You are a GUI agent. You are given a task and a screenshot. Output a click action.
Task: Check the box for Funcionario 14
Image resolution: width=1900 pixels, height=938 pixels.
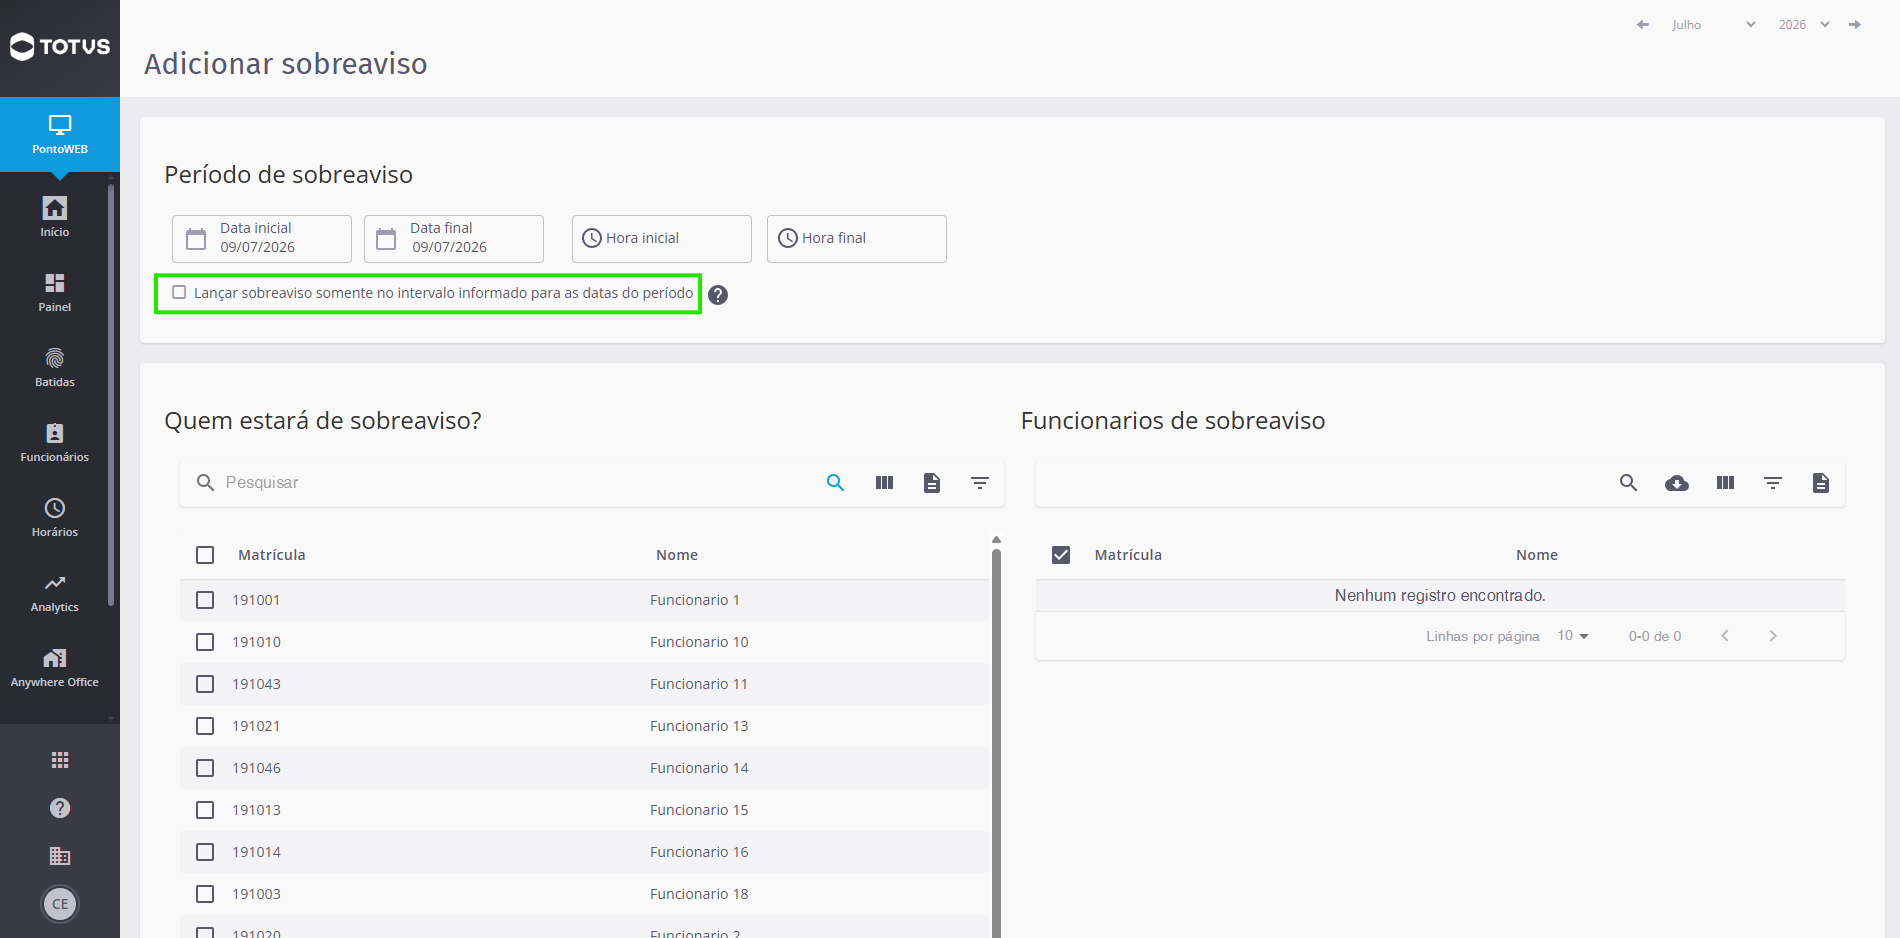click(x=205, y=768)
